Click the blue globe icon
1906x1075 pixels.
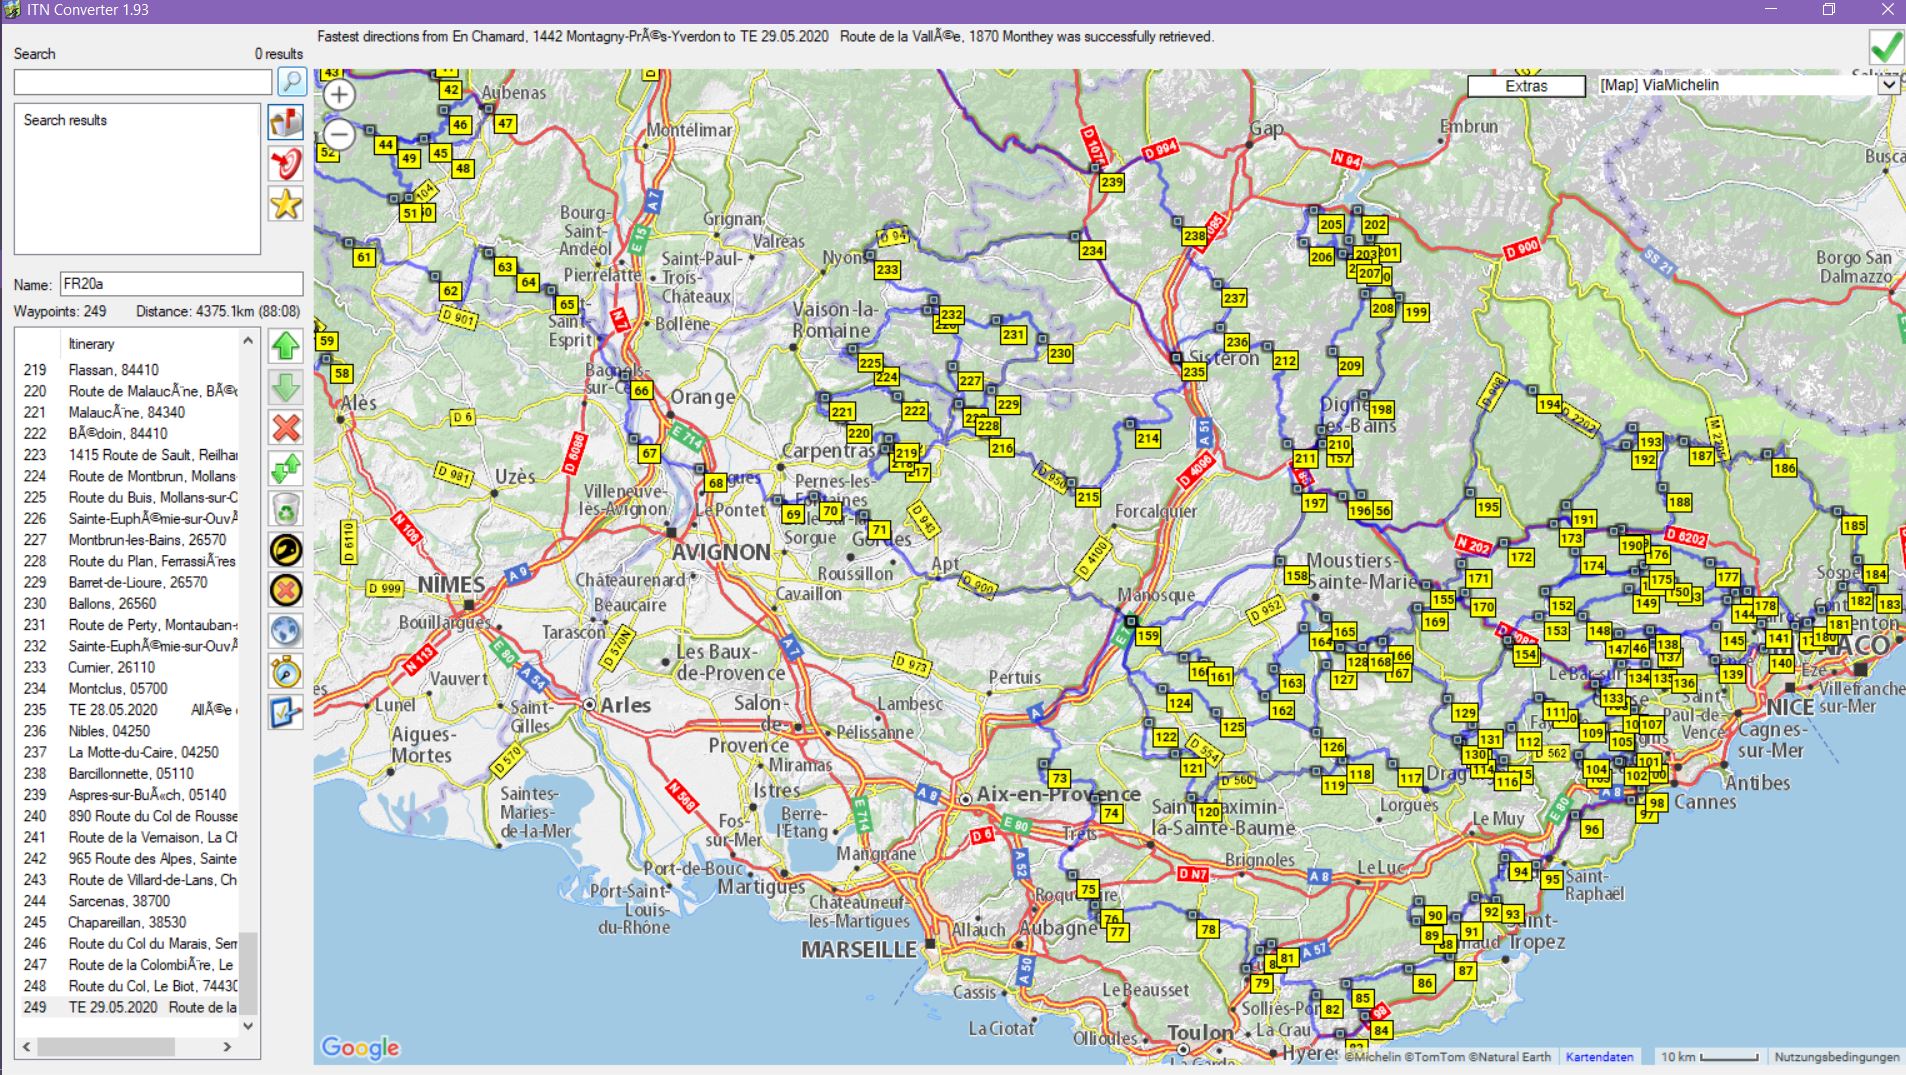[286, 632]
